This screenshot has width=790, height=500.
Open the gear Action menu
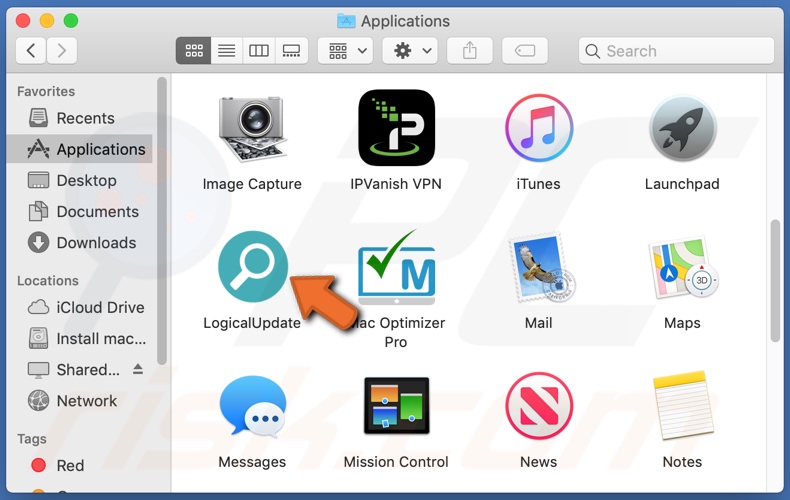(x=410, y=50)
